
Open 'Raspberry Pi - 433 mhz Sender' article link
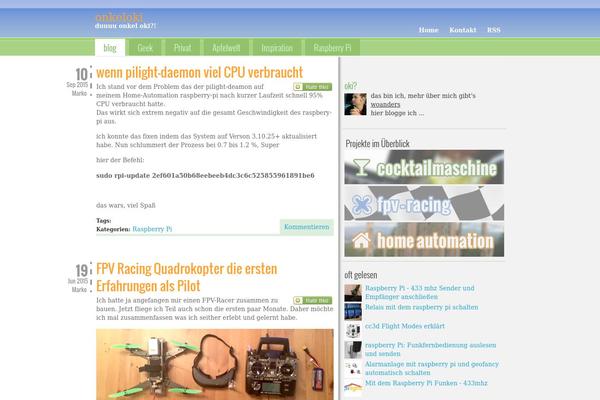(420, 292)
